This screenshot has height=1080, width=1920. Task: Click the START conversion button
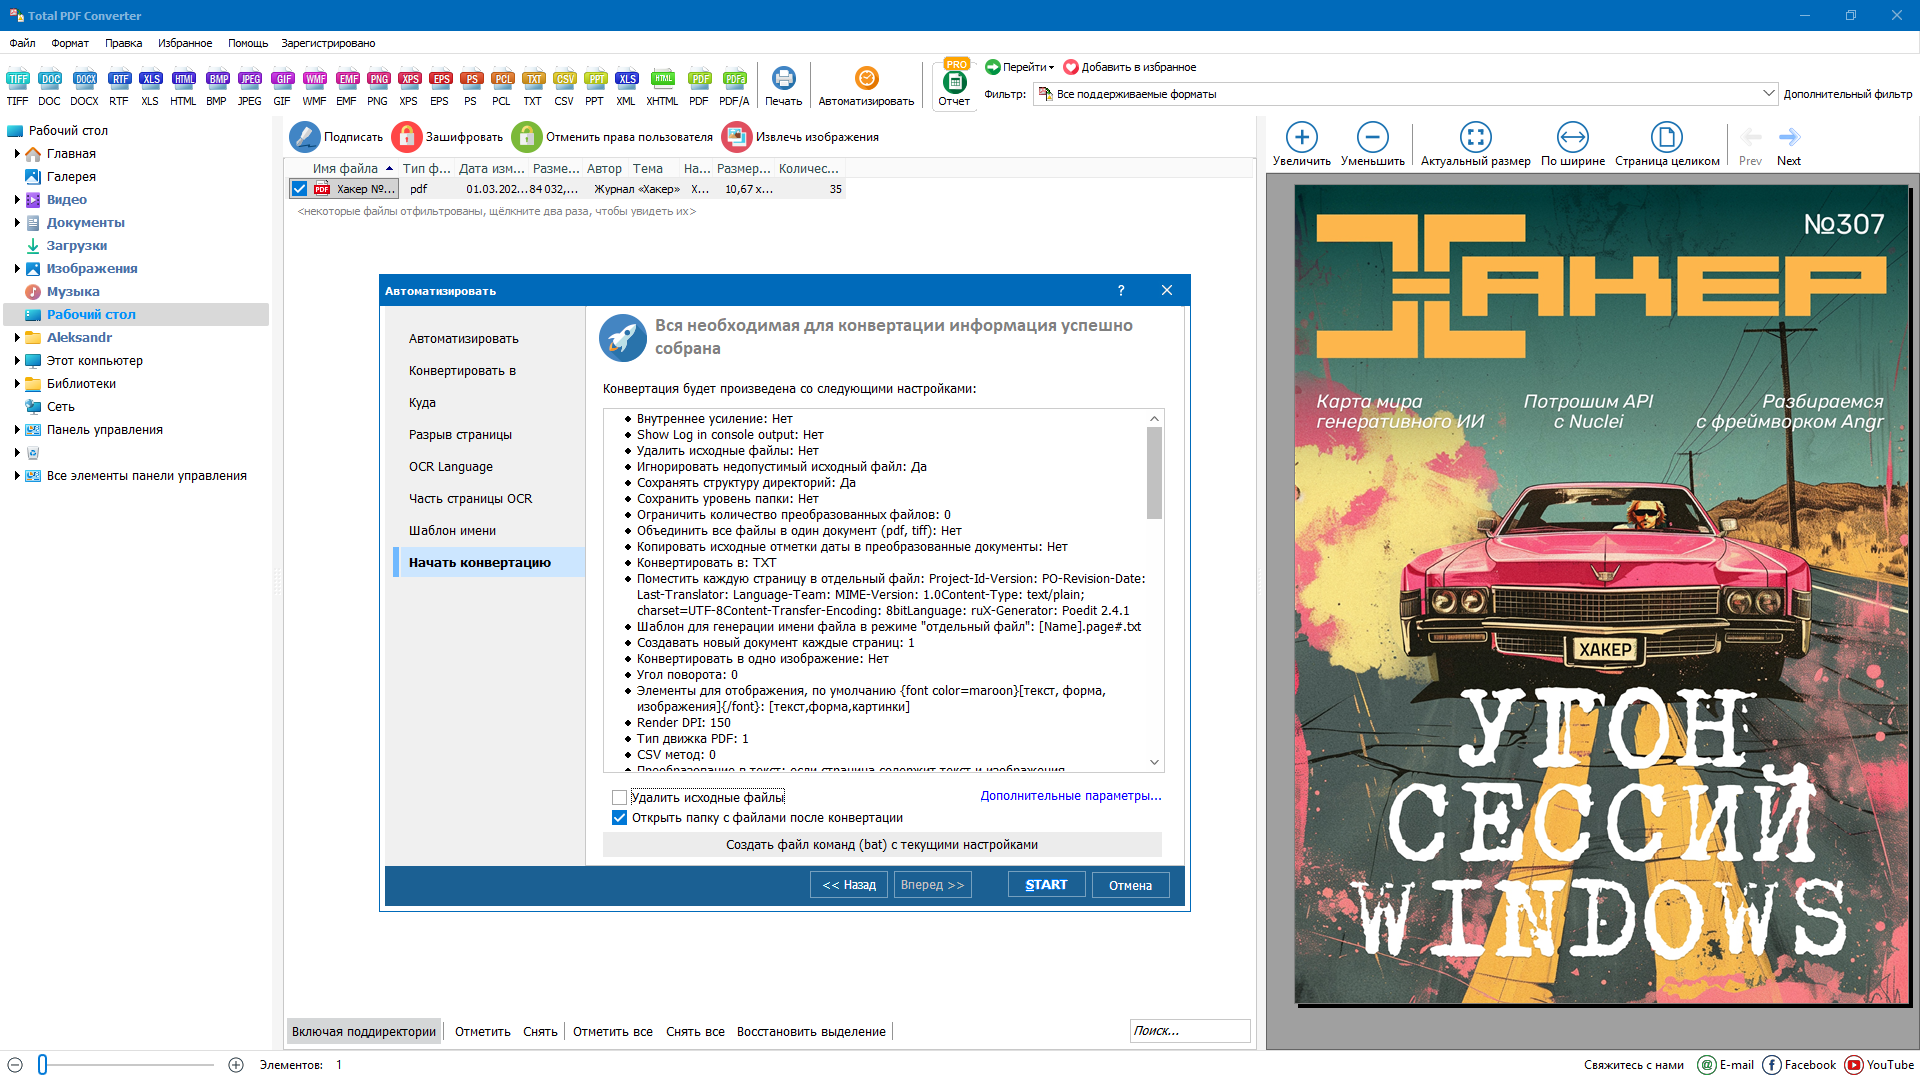pyautogui.click(x=1046, y=885)
